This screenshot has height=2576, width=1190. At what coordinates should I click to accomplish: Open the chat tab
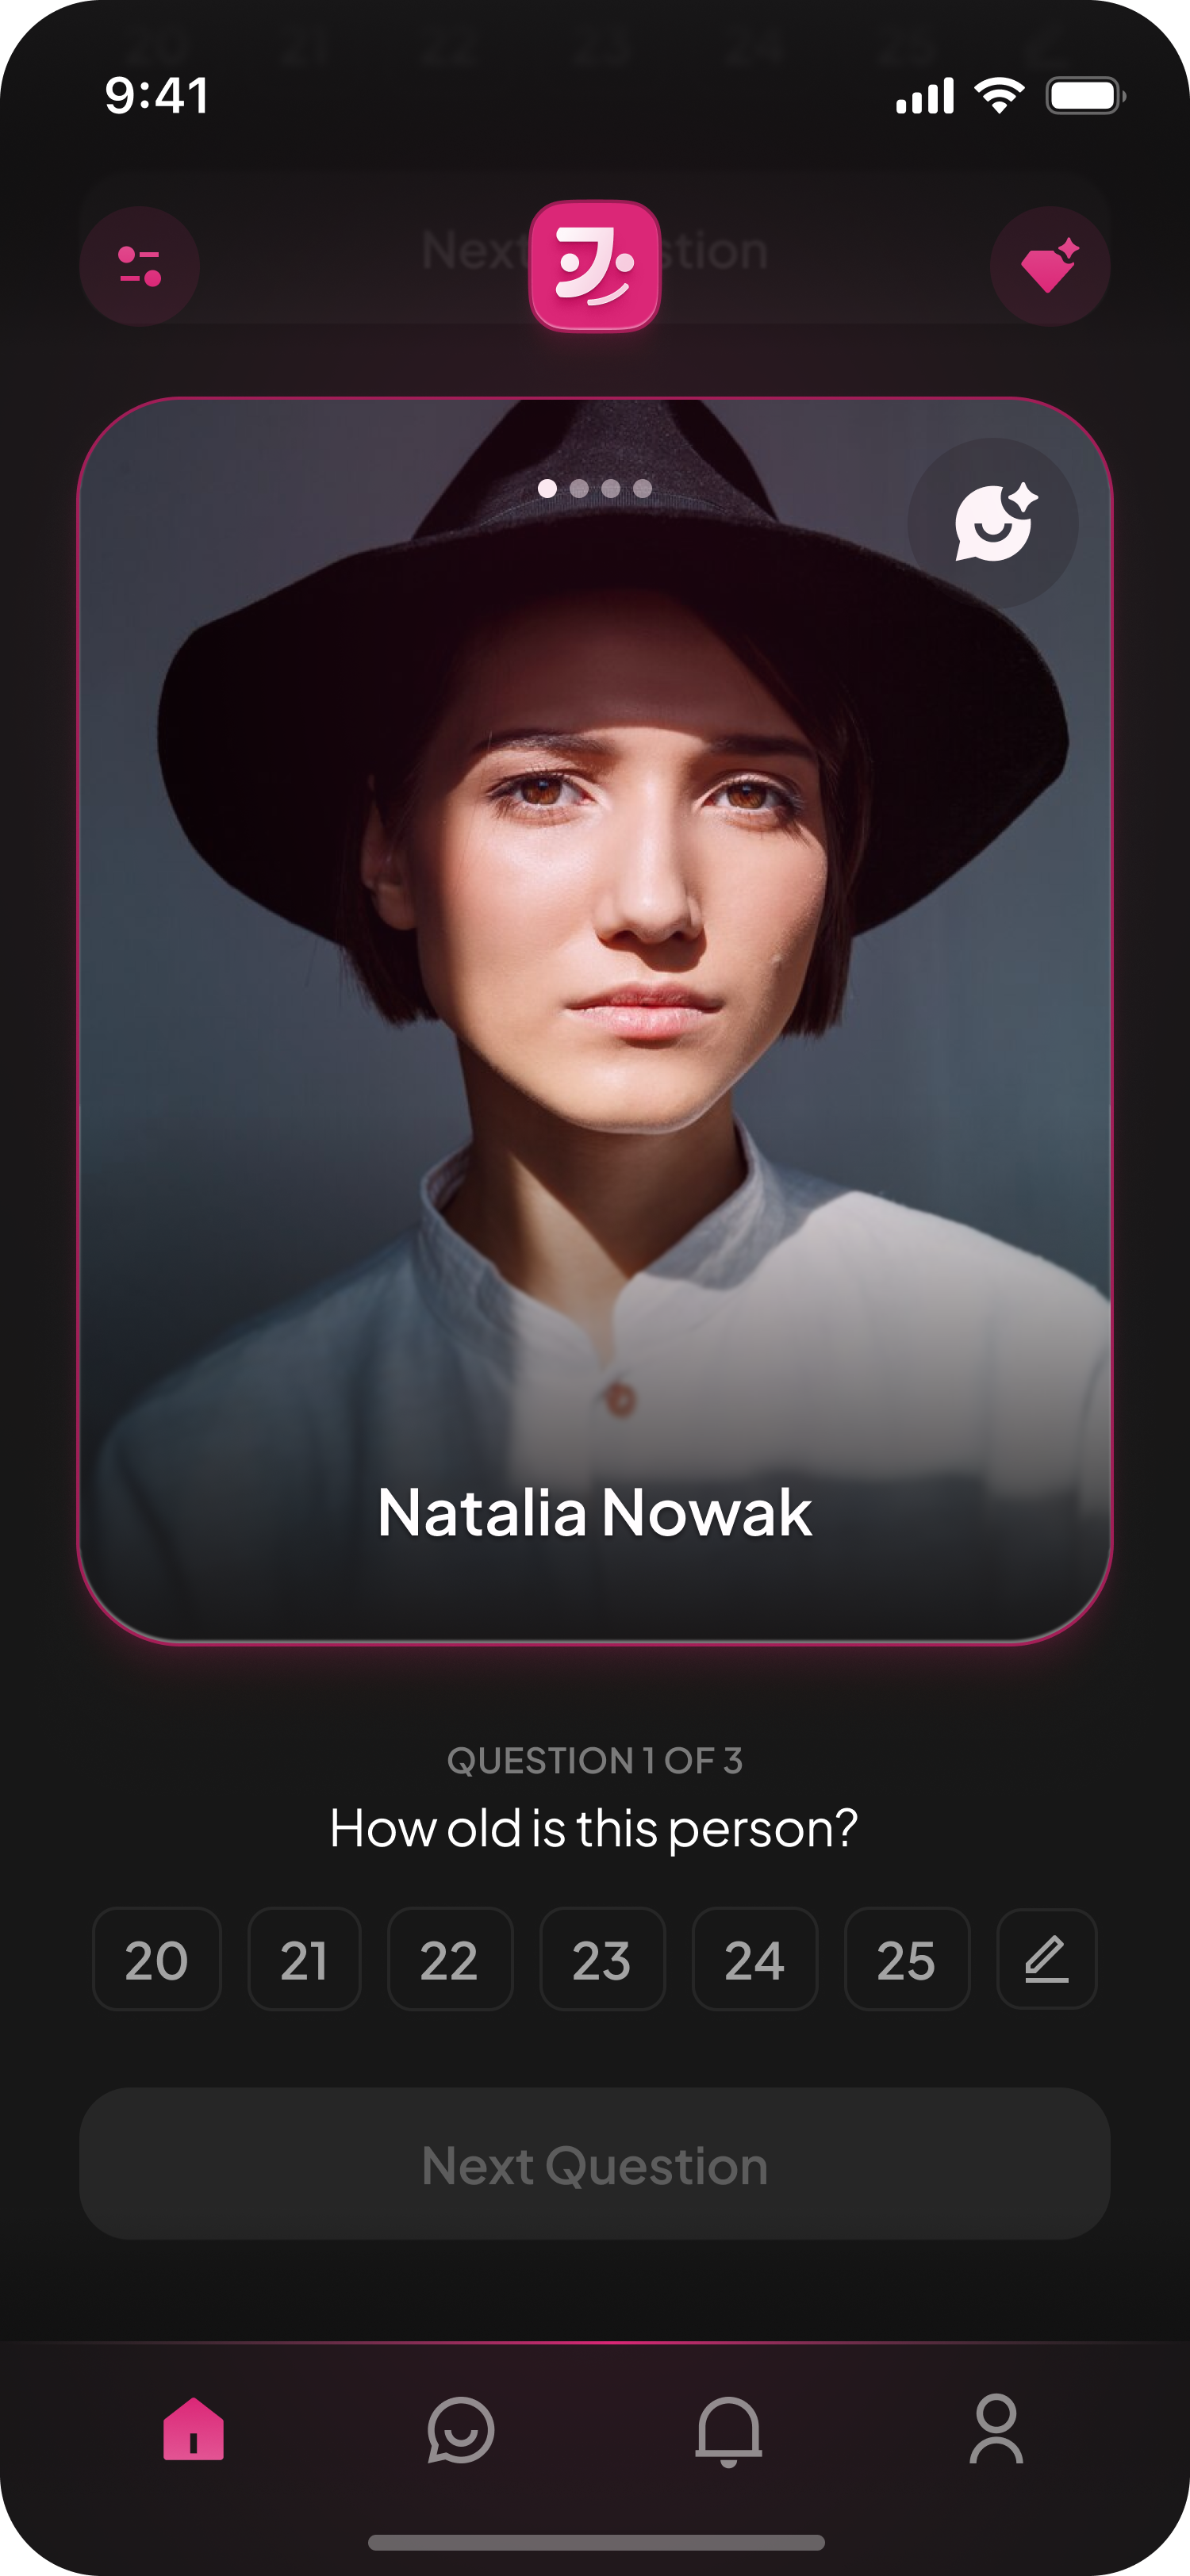(x=460, y=2430)
